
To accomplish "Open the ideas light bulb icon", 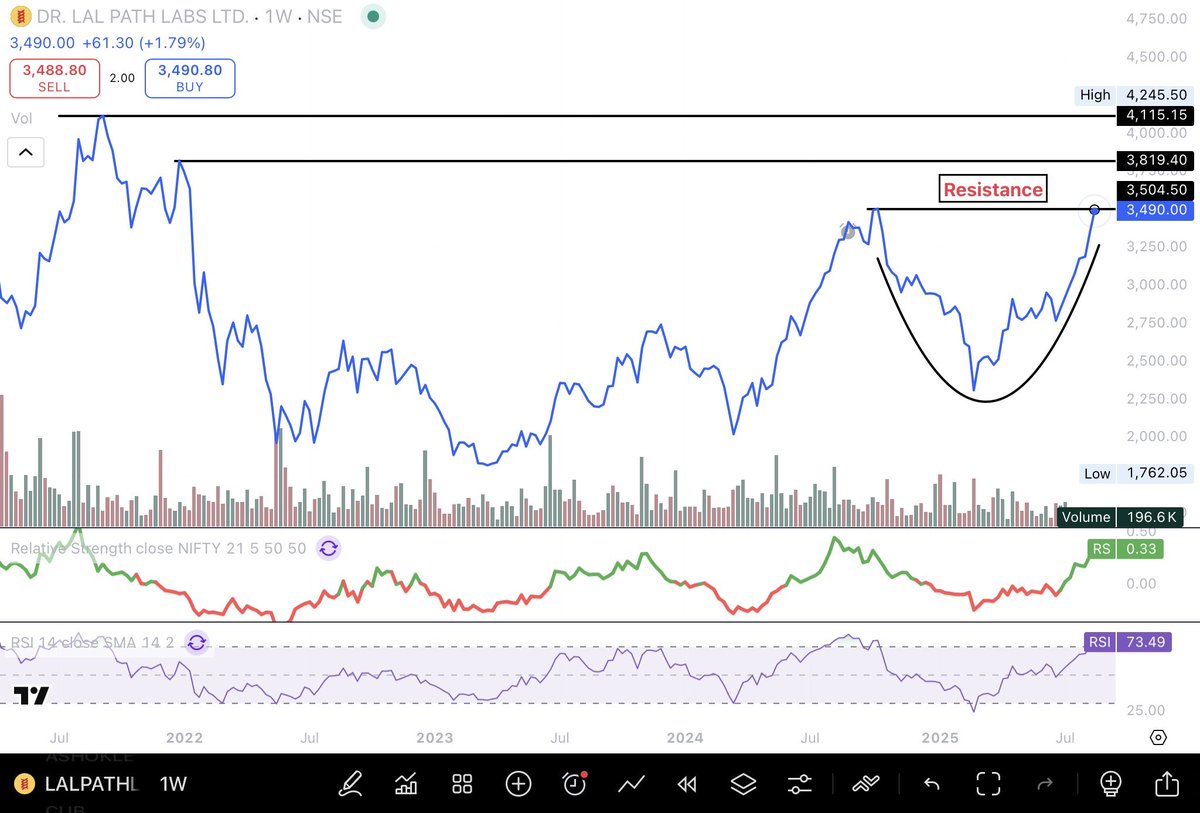I will [1111, 783].
